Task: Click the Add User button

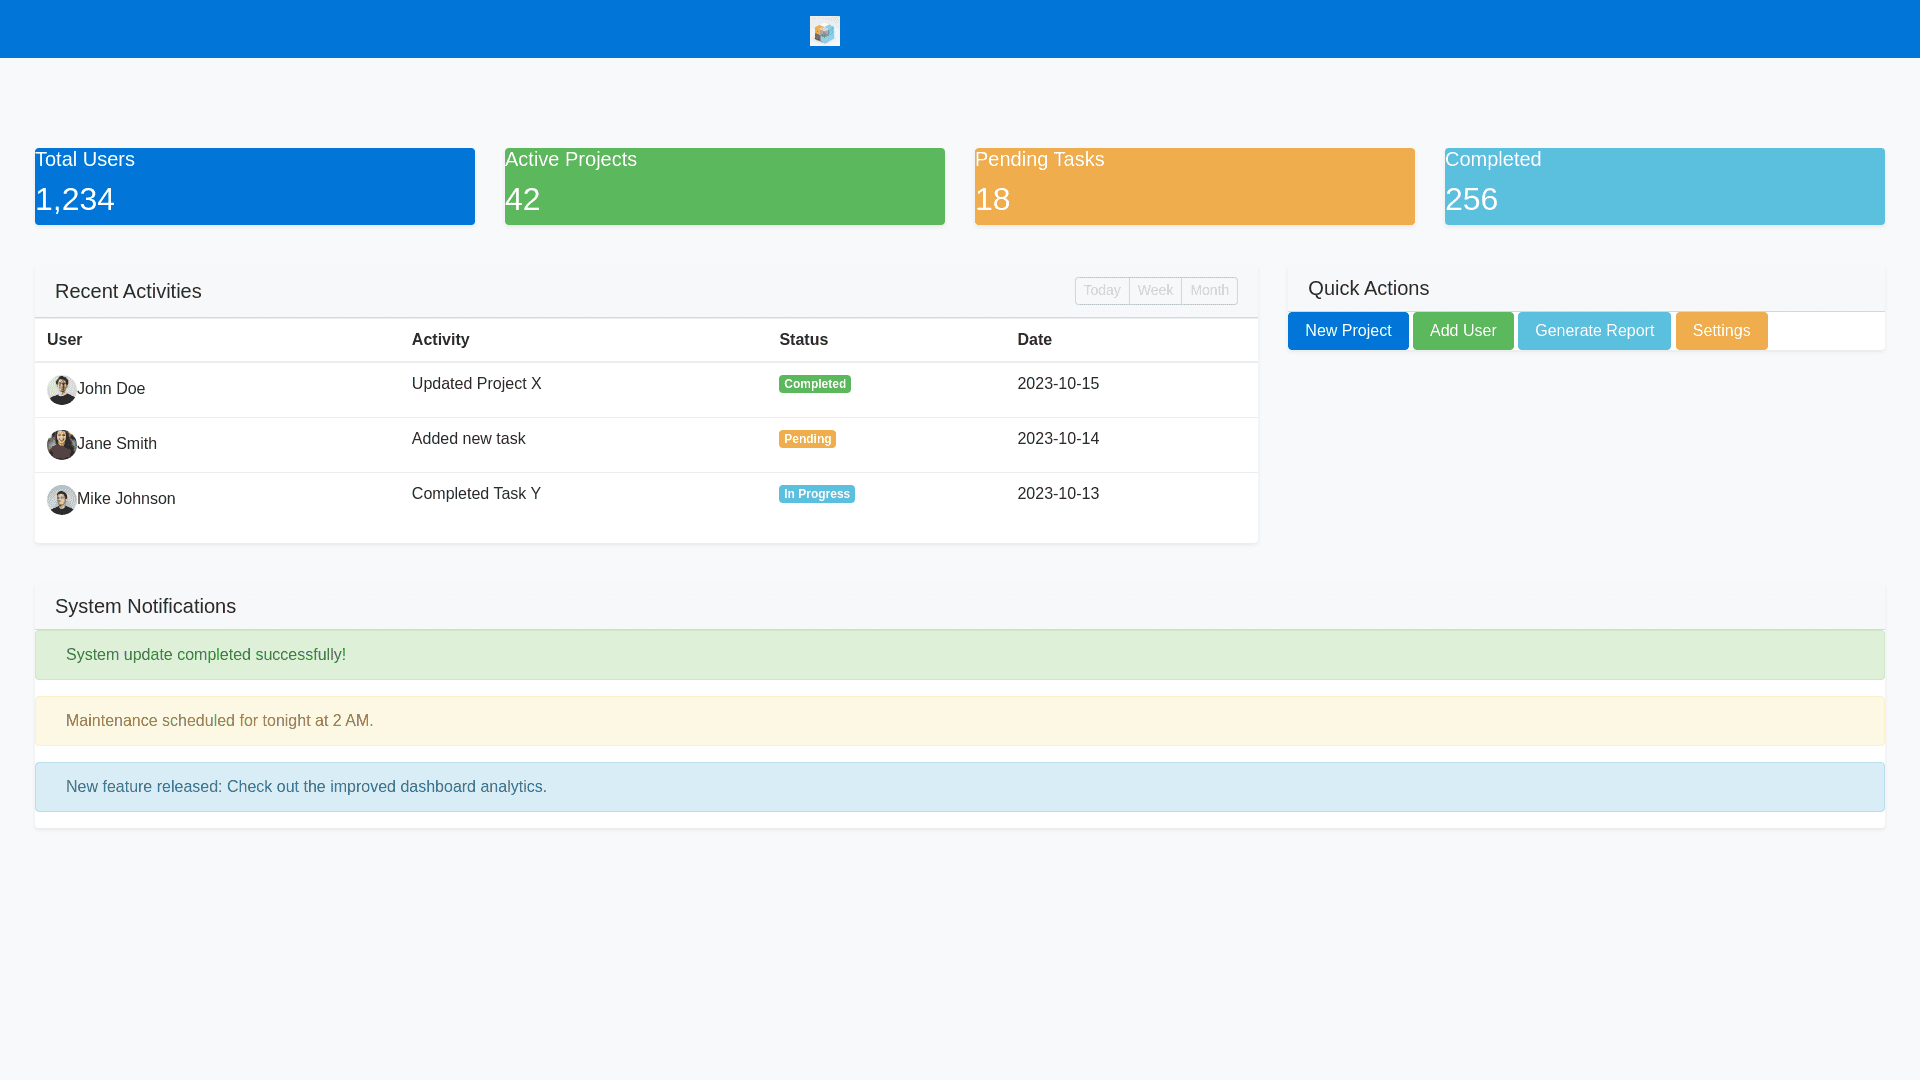Action: pyautogui.click(x=1463, y=330)
